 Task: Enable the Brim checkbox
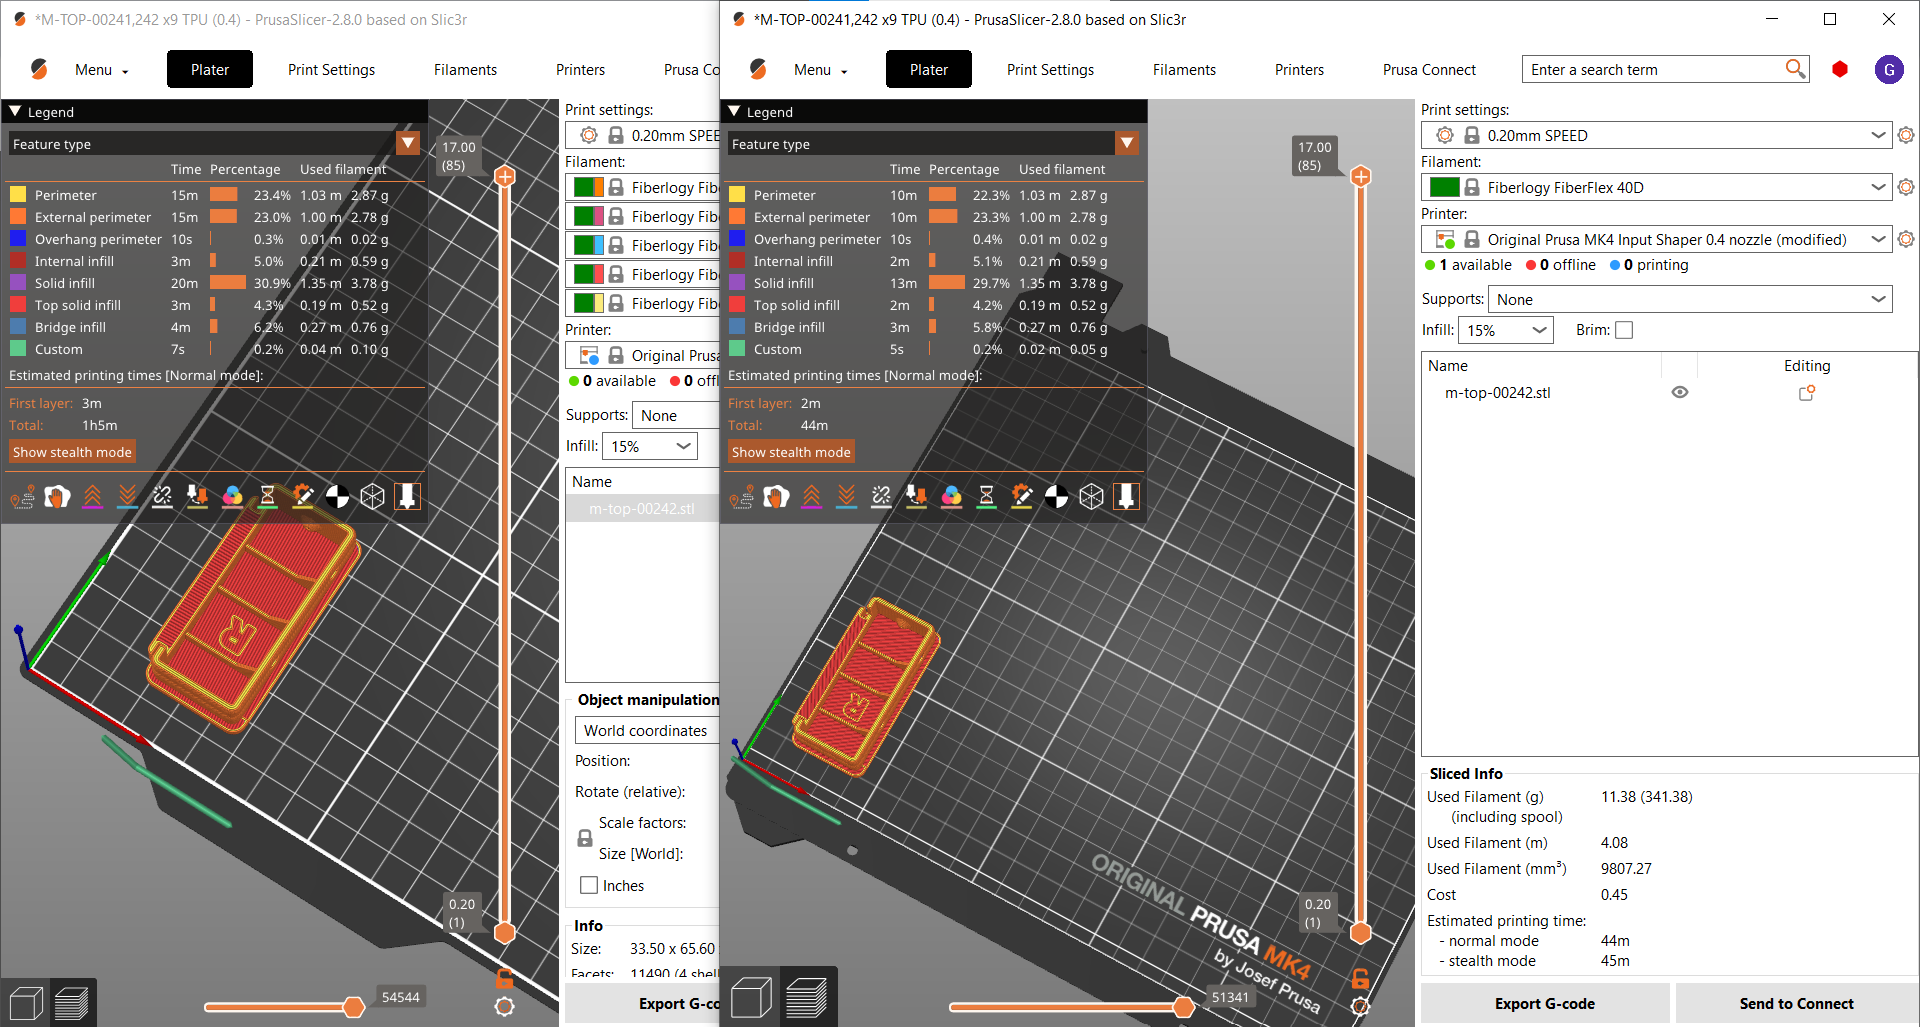(1624, 330)
